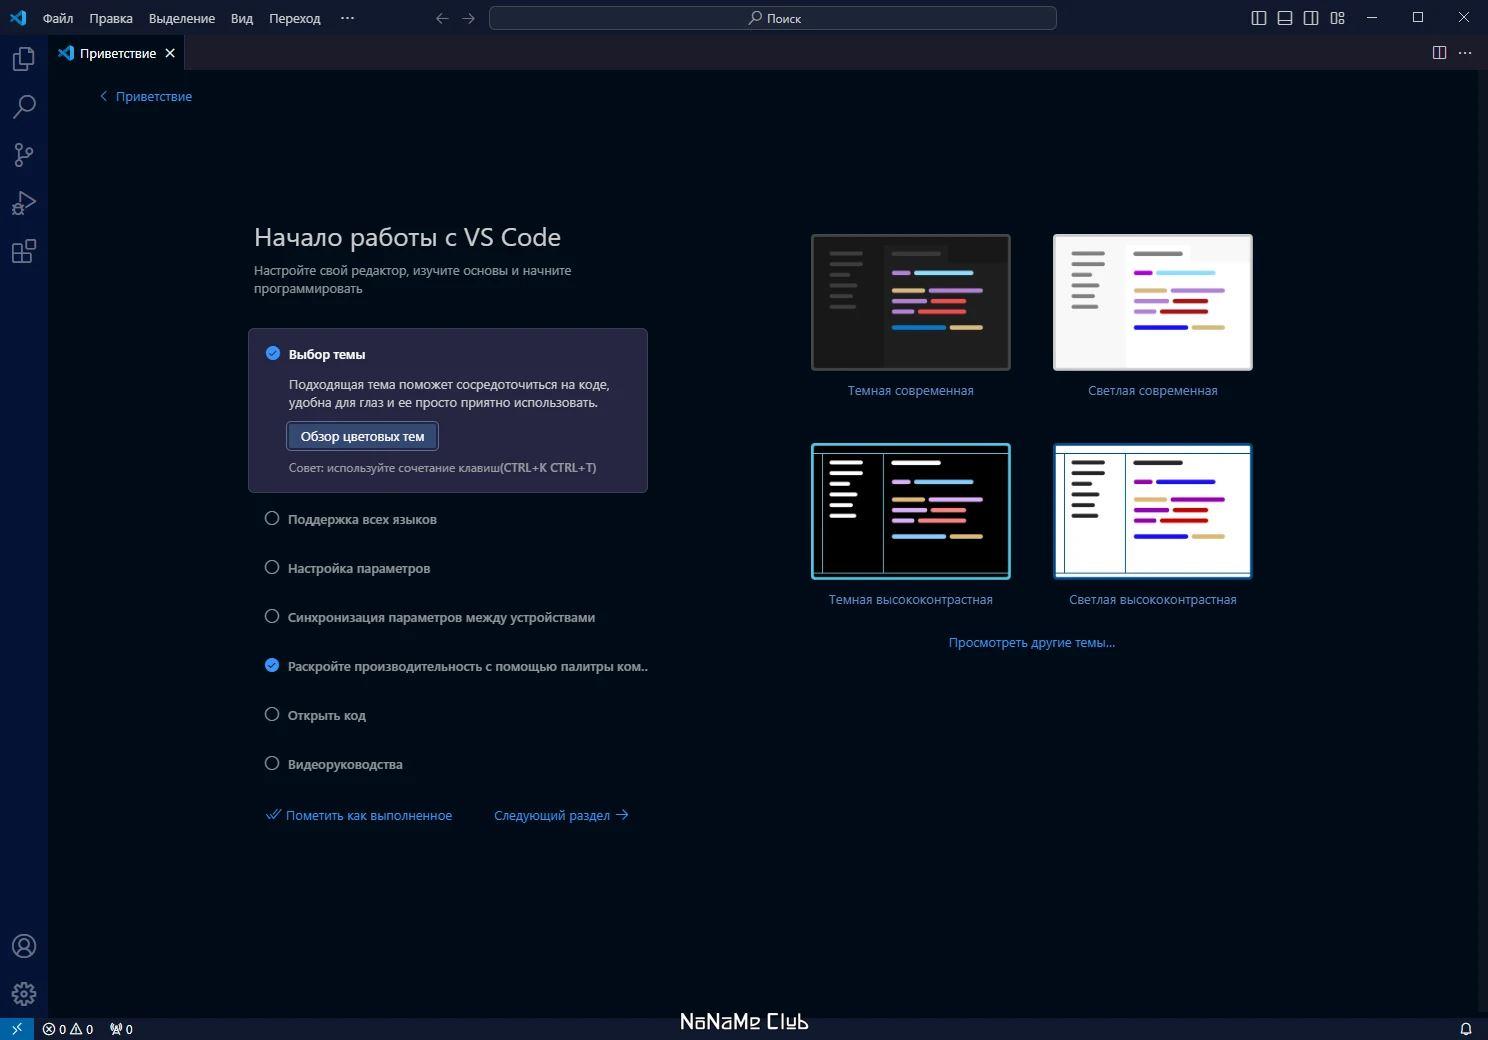Viewport: 1488px width, 1040px height.
Task: Open the Вид menu
Action: [242, 18]
